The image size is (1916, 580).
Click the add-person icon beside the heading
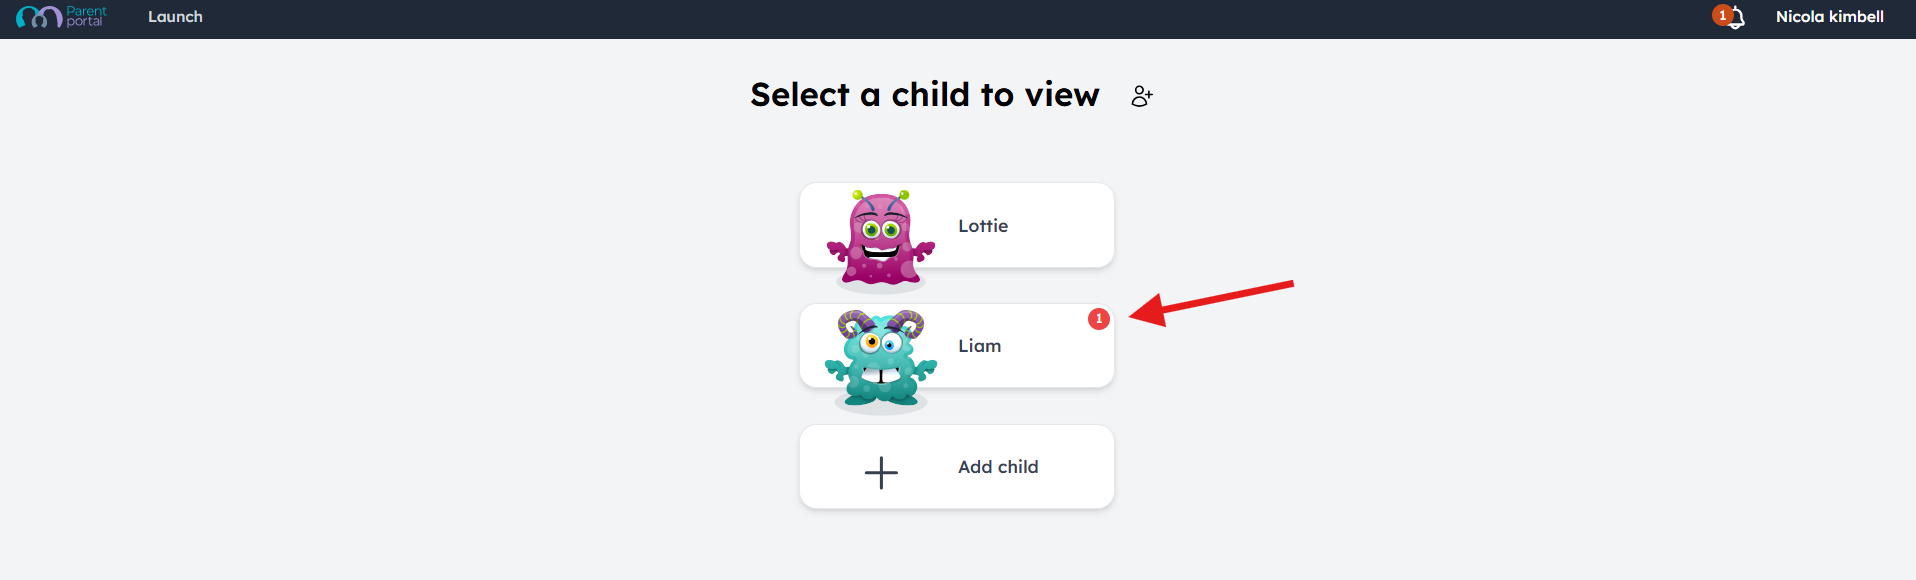click(x=1142, y=96)
